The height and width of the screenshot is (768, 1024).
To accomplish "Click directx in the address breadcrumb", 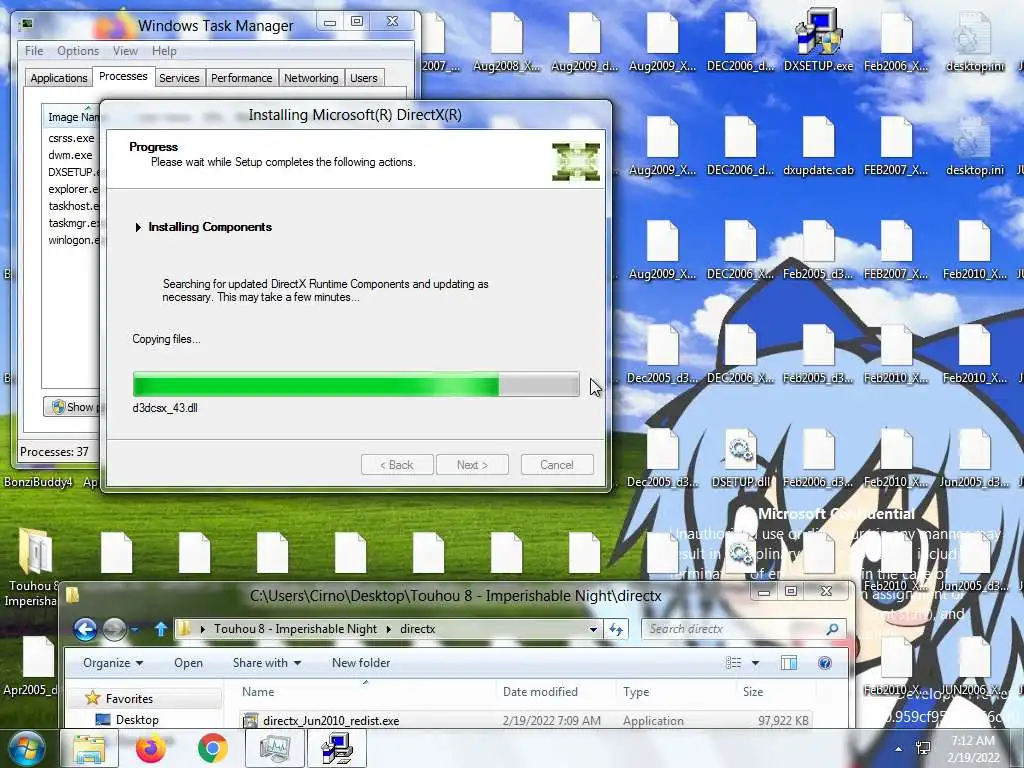I will pyautogui.click(x=417, y=630).
